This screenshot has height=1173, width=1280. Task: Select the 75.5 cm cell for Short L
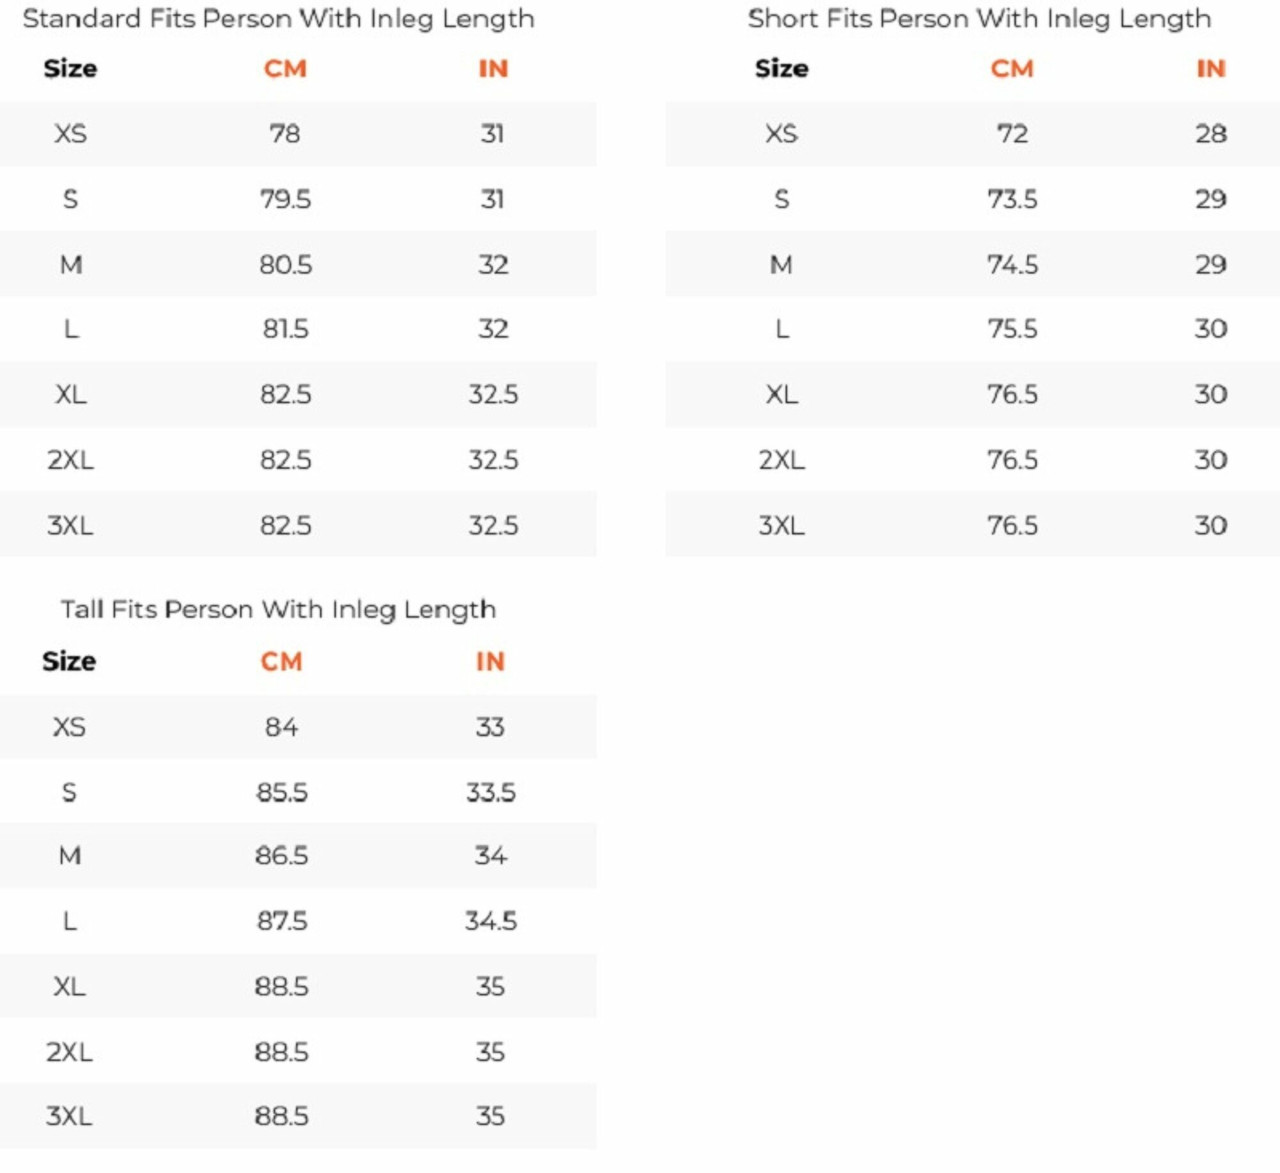coord(1012,329)
